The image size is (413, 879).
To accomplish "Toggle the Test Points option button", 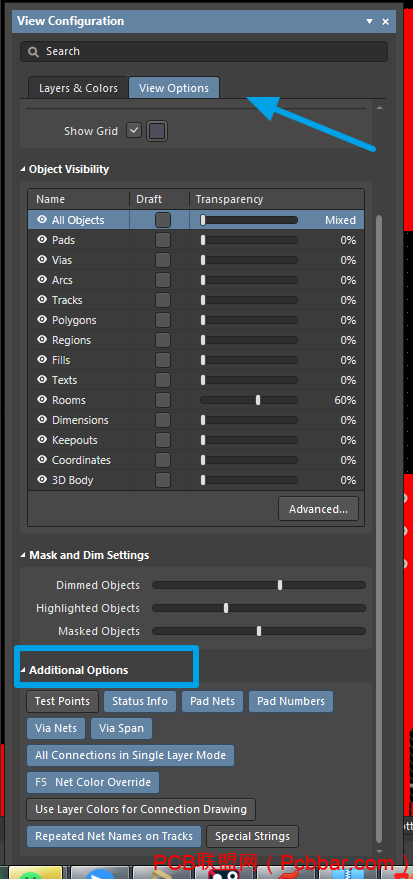I will coord(62,701).
